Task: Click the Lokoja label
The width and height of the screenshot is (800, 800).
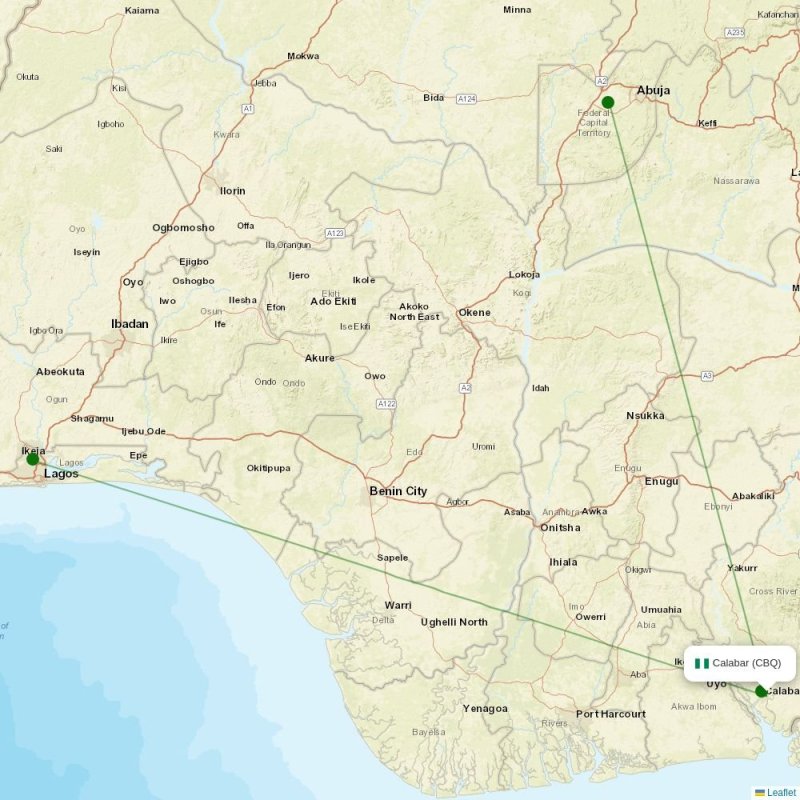Action: [x=524, y=274]
